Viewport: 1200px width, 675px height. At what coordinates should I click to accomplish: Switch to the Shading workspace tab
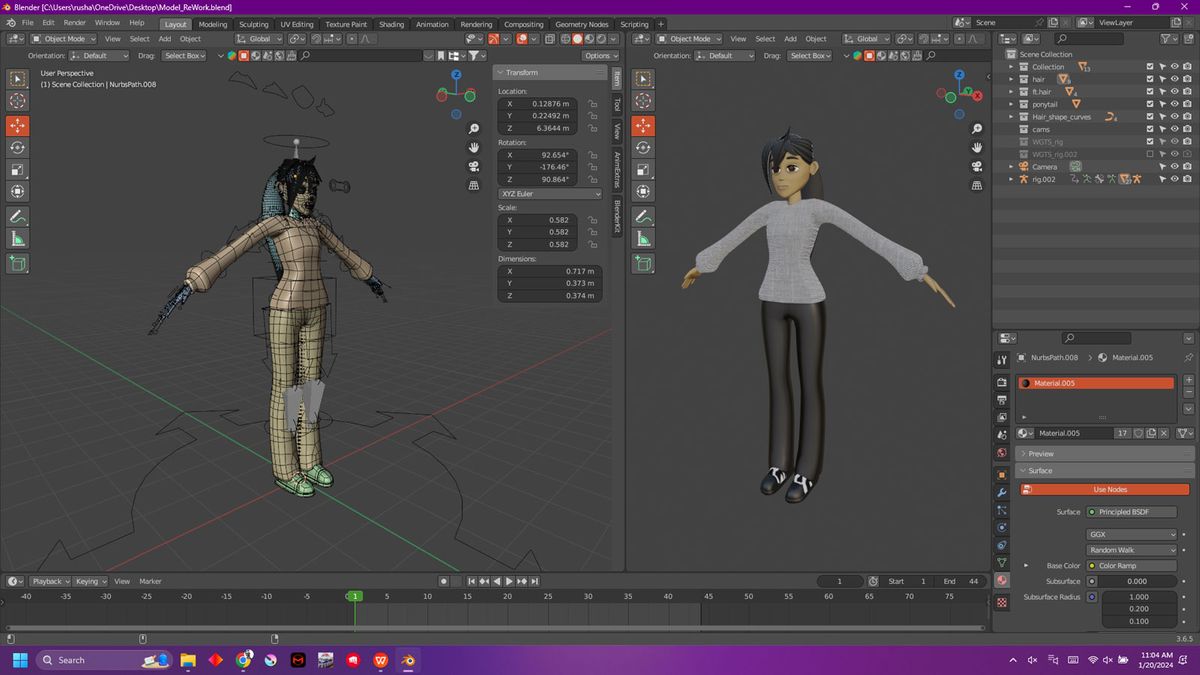point(392,24)
